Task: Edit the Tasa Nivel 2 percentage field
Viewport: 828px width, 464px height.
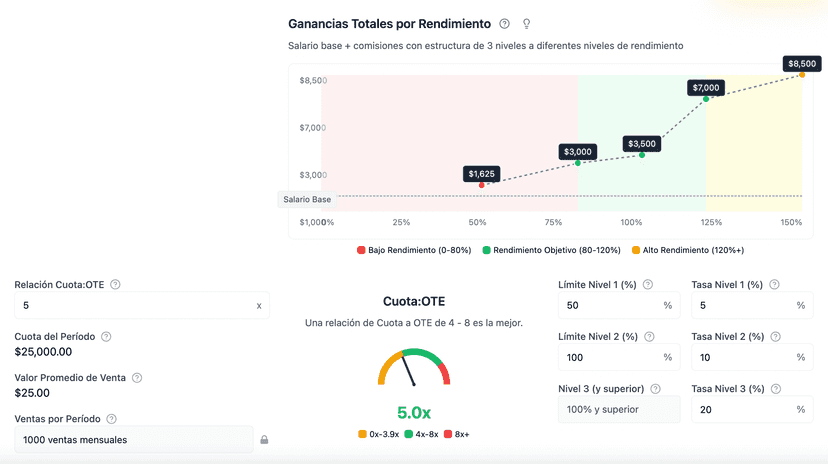Action: pyautogui.click(x=740, y=357)
